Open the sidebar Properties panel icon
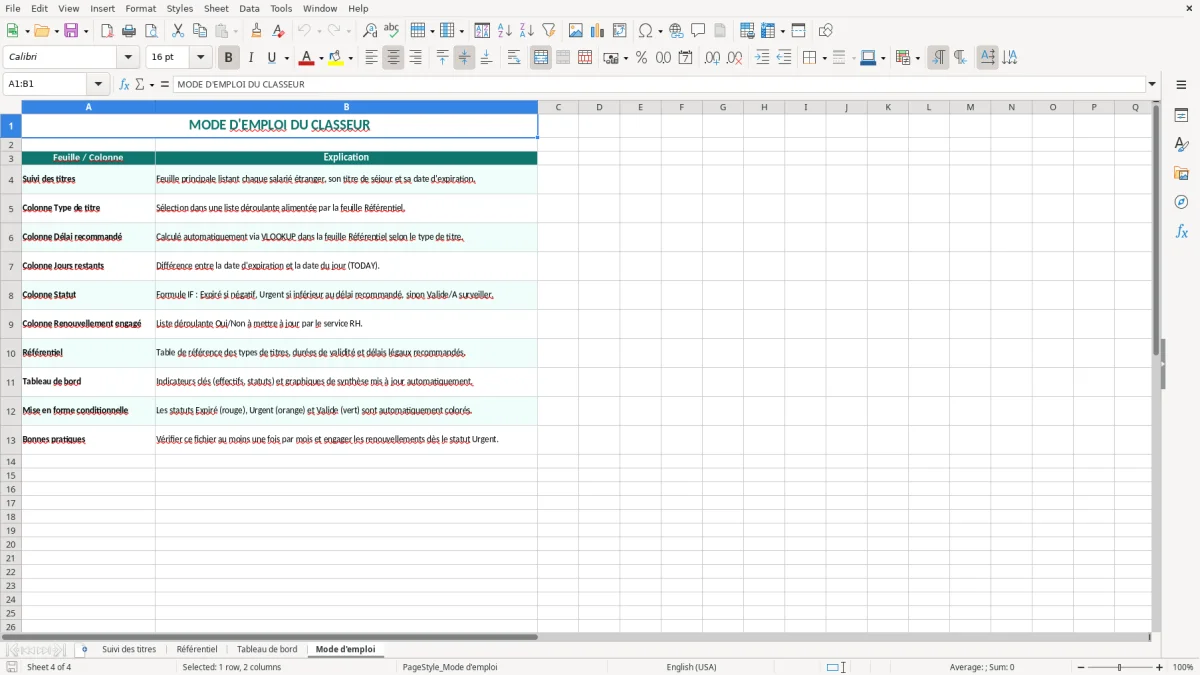Screen dimensions: 1200x675 [x=1181, y=116]
